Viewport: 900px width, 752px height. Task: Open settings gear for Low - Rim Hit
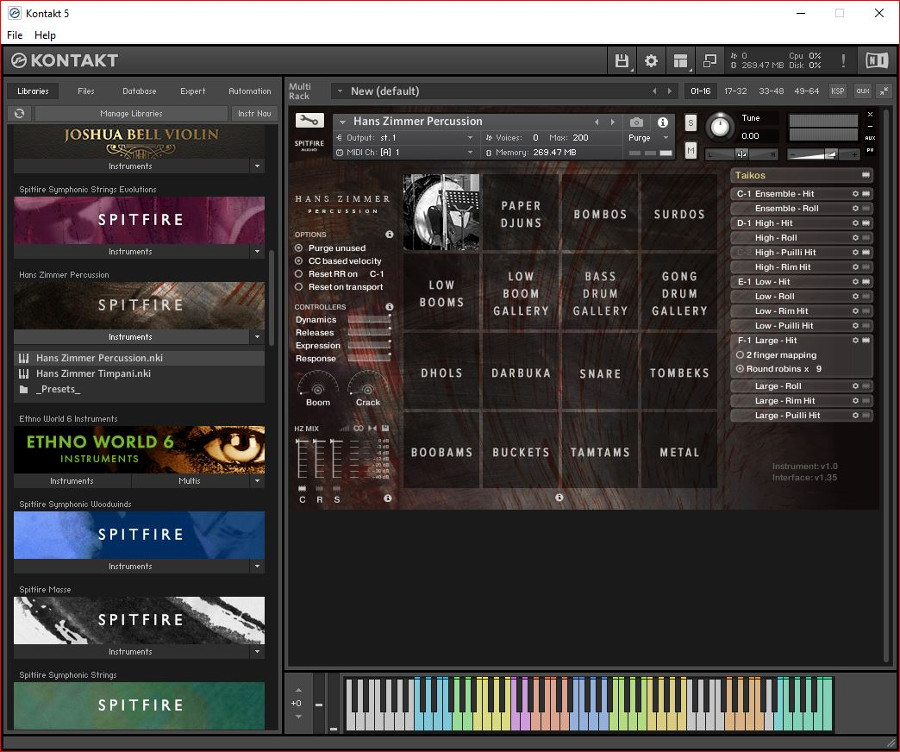(855, 311)
